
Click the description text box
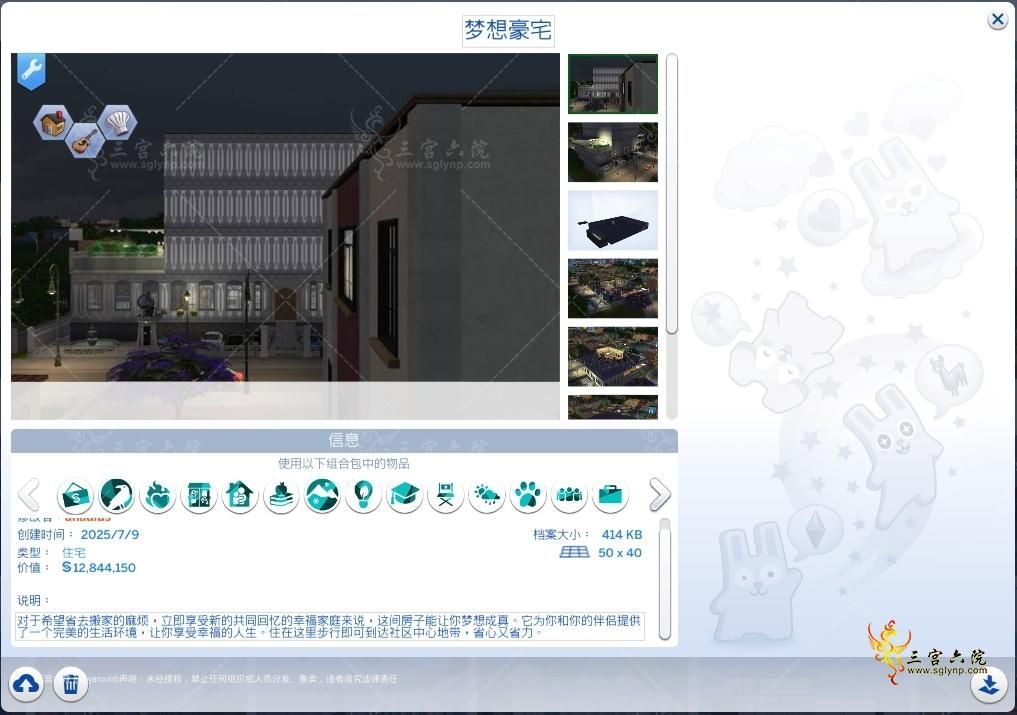point(329,626)
